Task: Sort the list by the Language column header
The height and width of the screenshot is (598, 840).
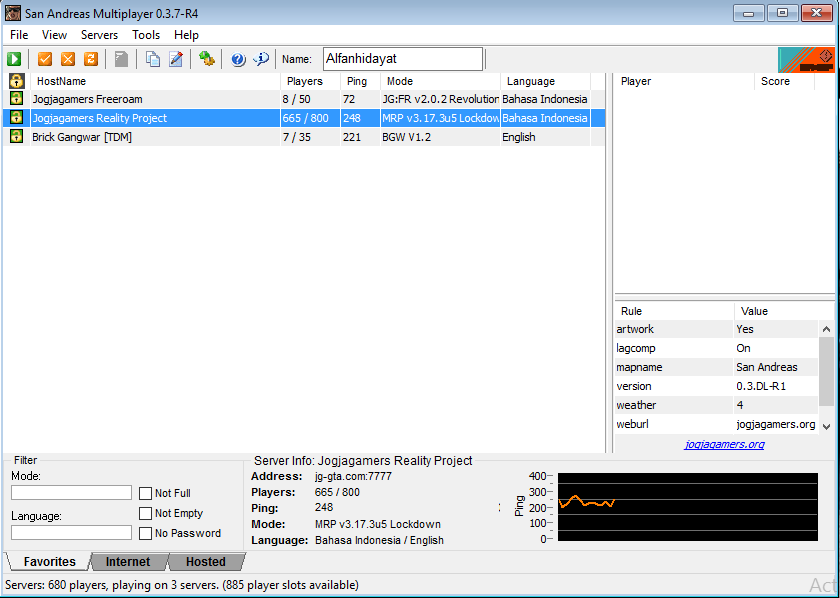Action: 545,81
